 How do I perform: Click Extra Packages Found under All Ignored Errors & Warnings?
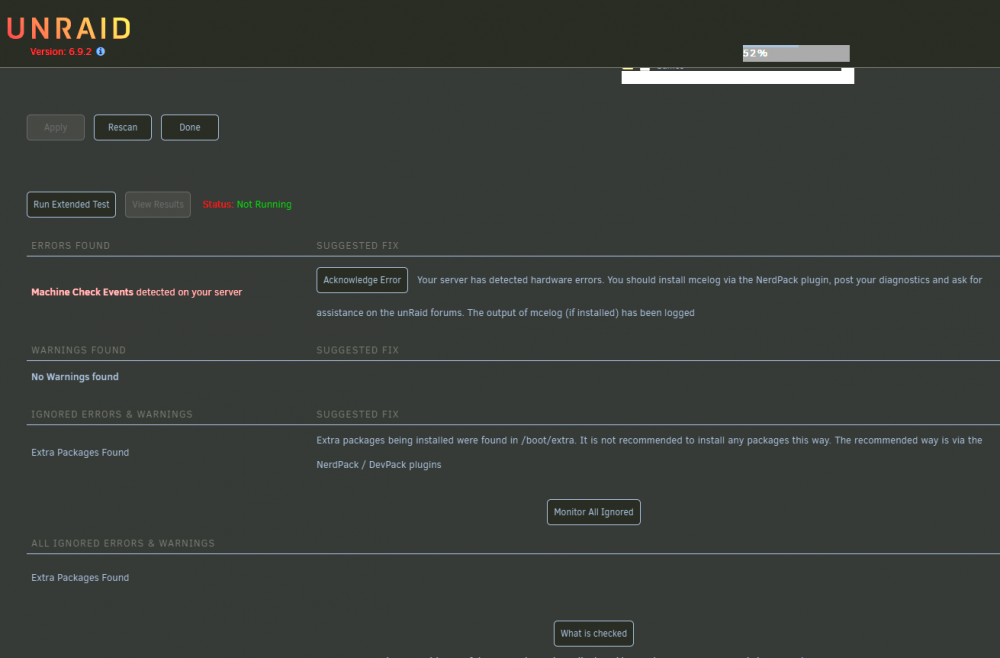point(80,578)
